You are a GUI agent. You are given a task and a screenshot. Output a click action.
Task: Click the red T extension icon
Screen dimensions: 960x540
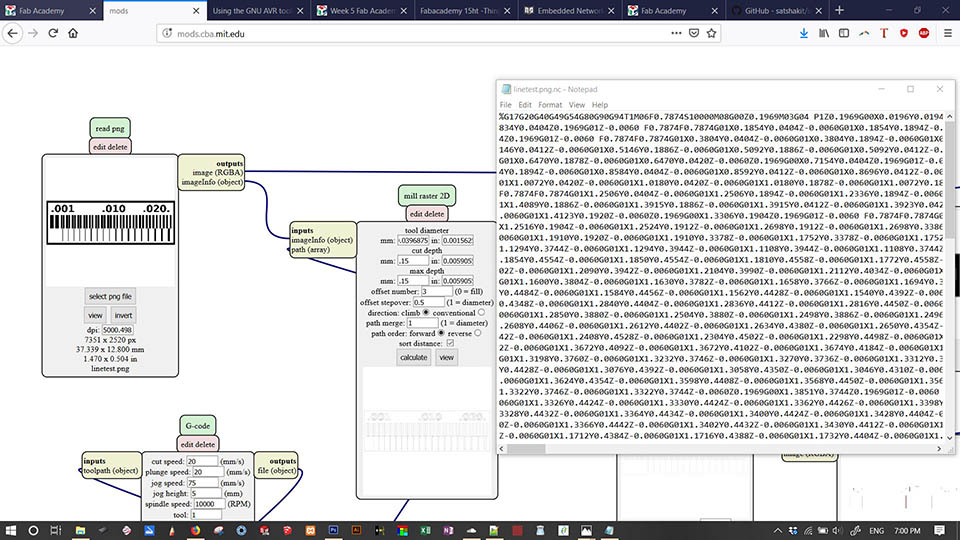pos(883,33)
